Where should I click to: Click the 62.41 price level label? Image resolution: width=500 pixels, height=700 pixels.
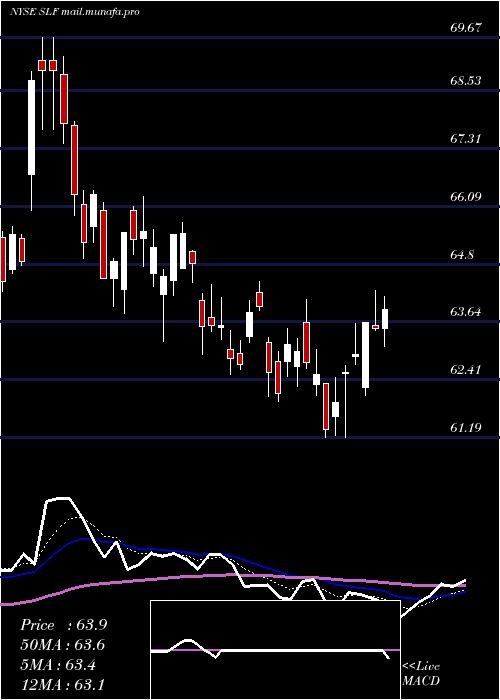(x=466, y=370)
